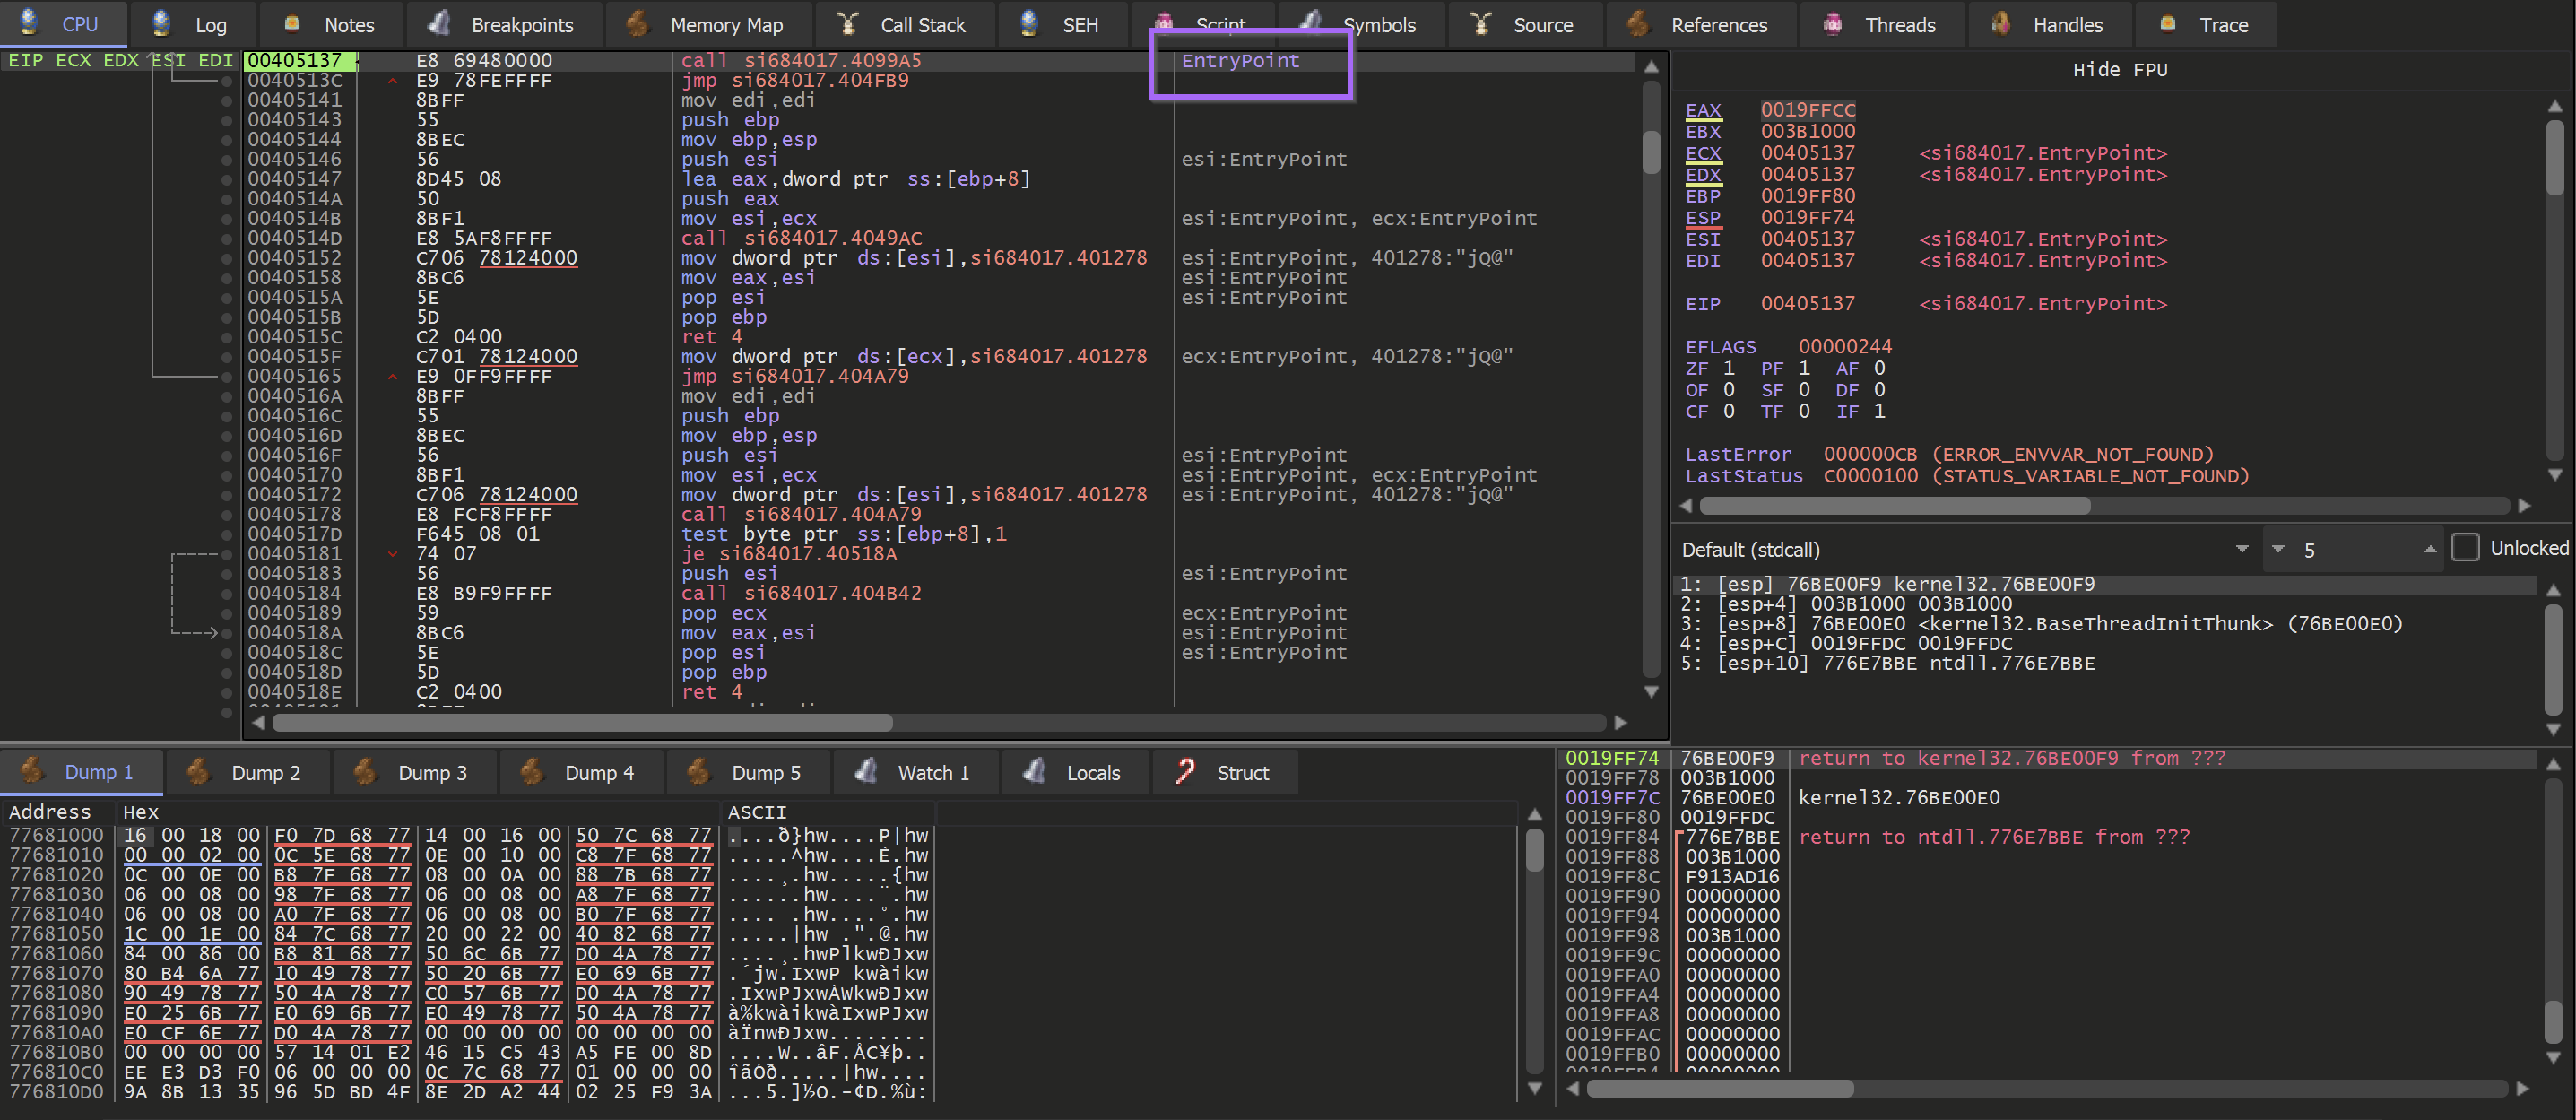
Task: Click the Hide FPU button
Action: [x=2119, y=69]
